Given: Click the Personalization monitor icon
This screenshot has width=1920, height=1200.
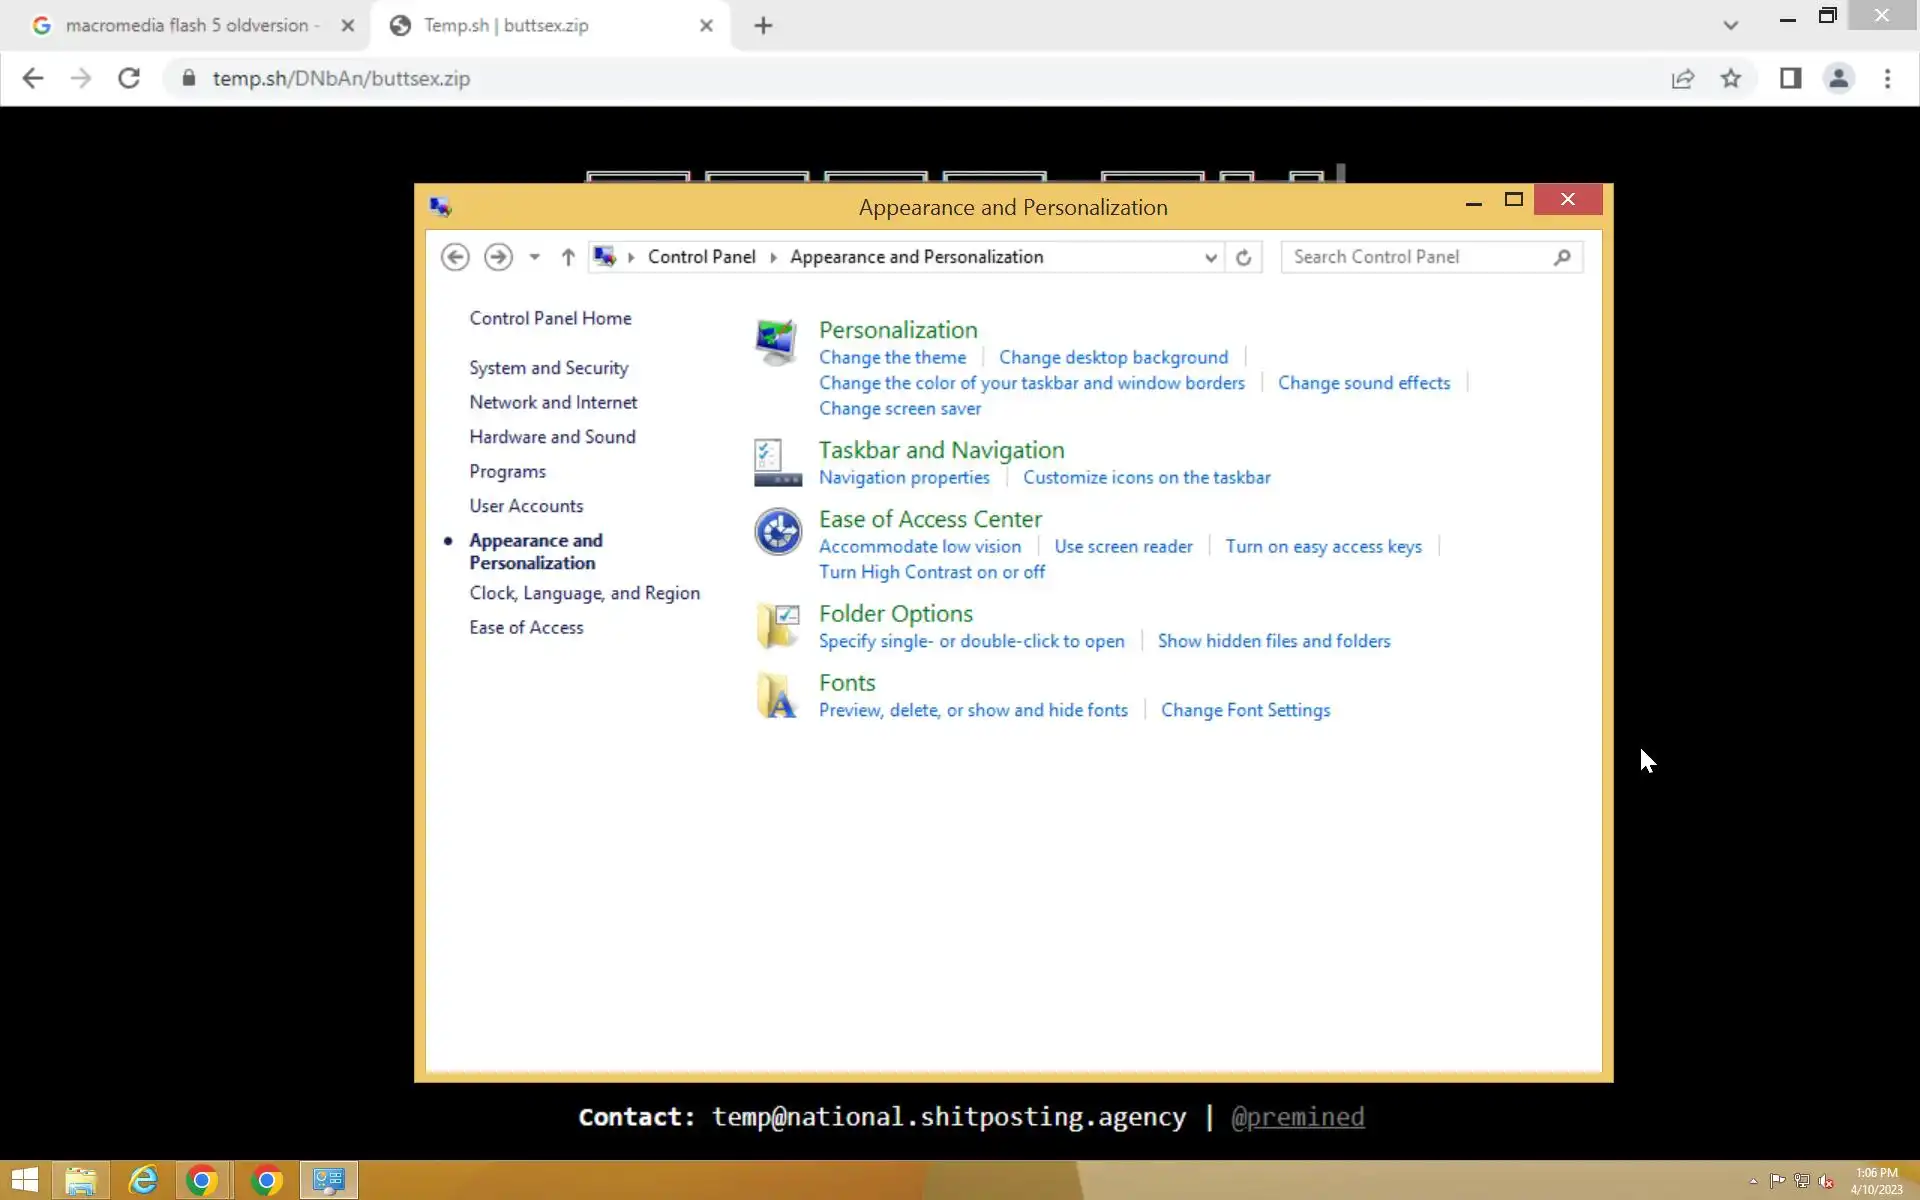Looking at the screenshot, I should point(776,342).
